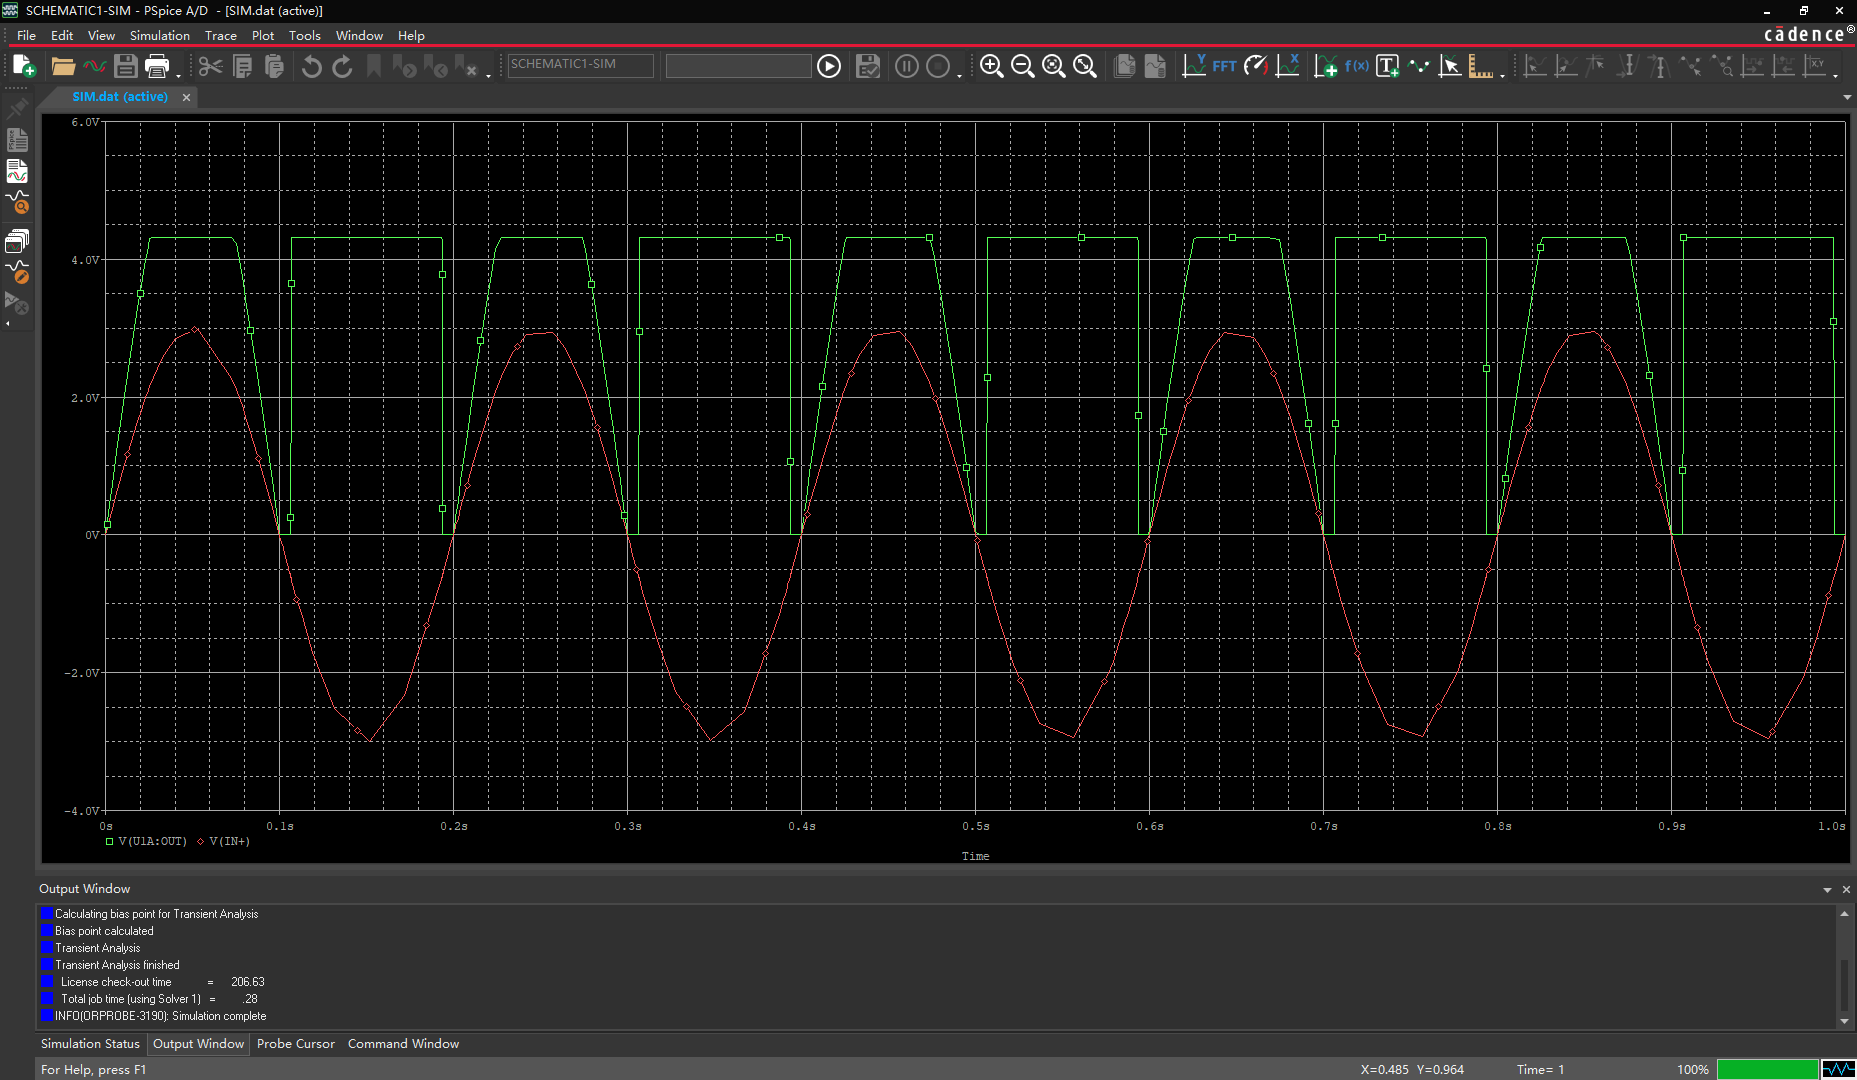1857x1080 pixels.
Task: Run the simulation with the play button
Action: point(829,66)
